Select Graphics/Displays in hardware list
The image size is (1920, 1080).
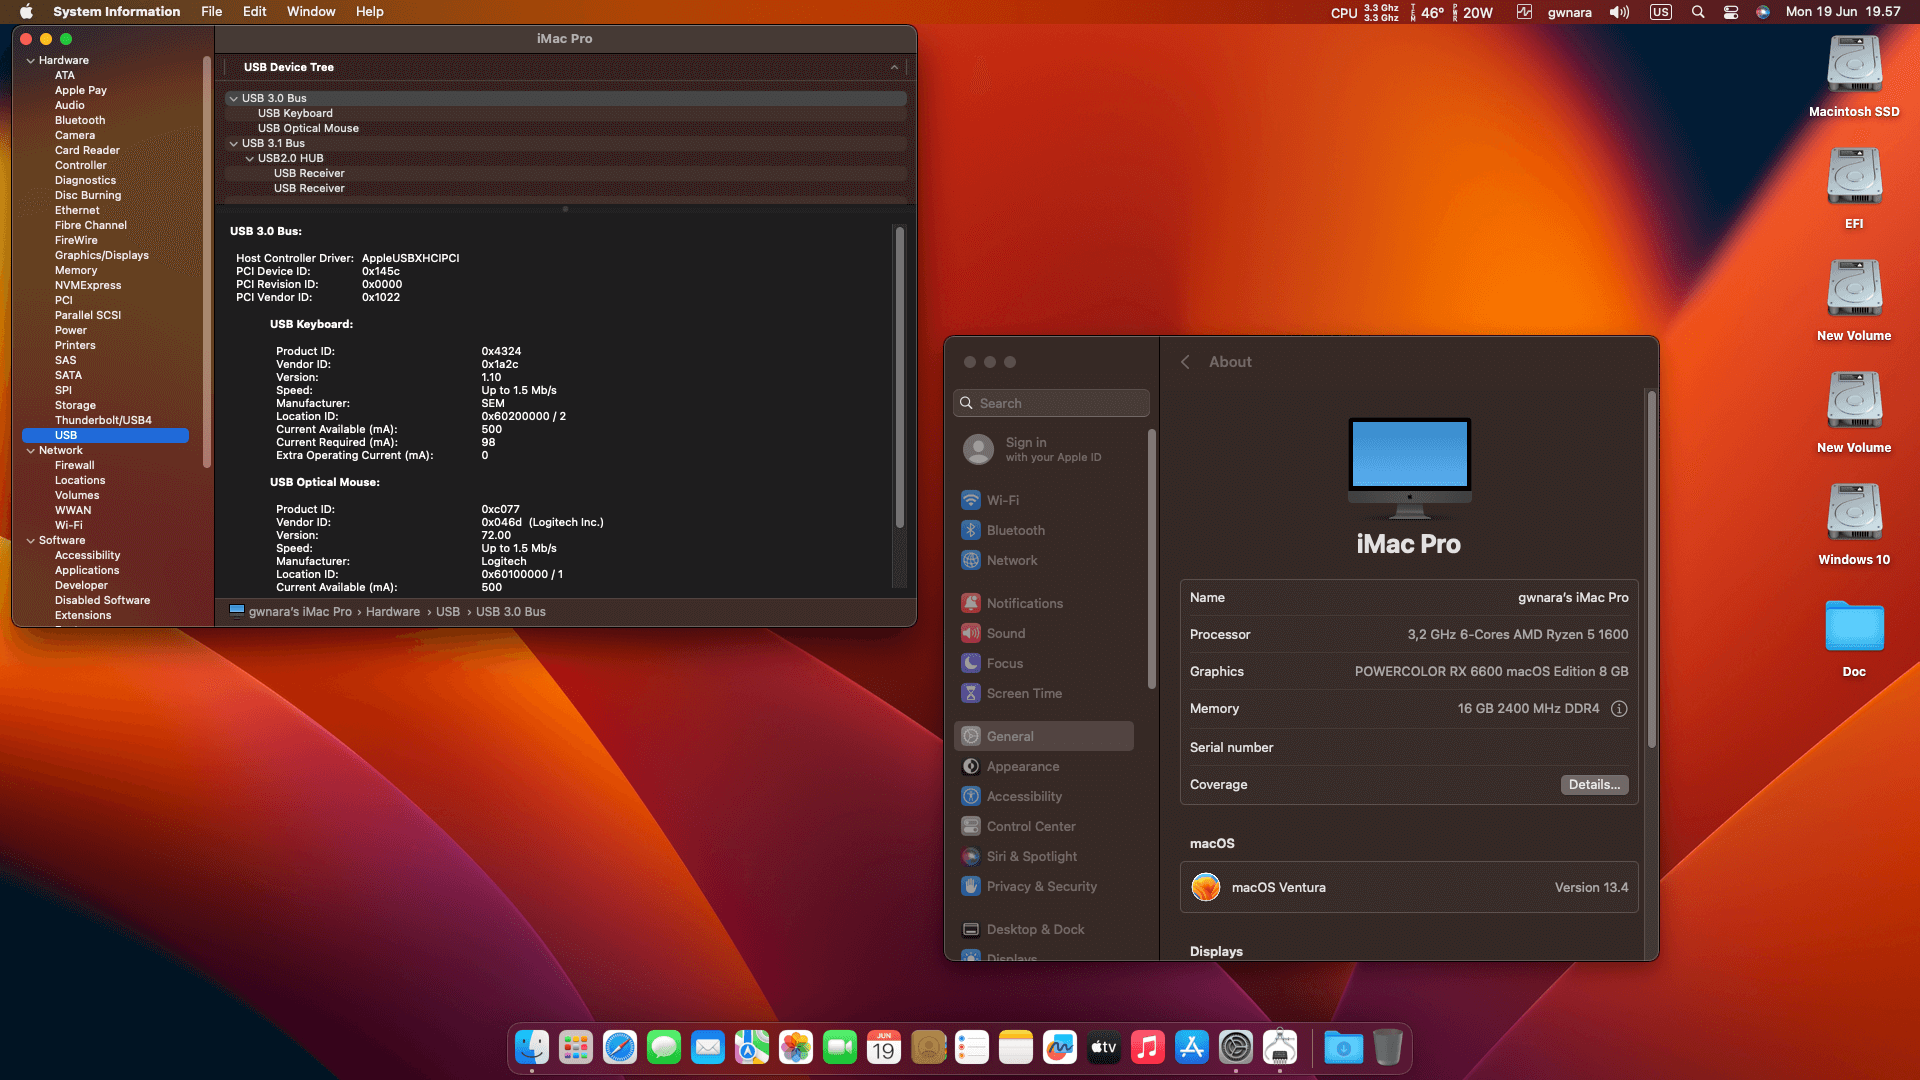tap(101, 255)
